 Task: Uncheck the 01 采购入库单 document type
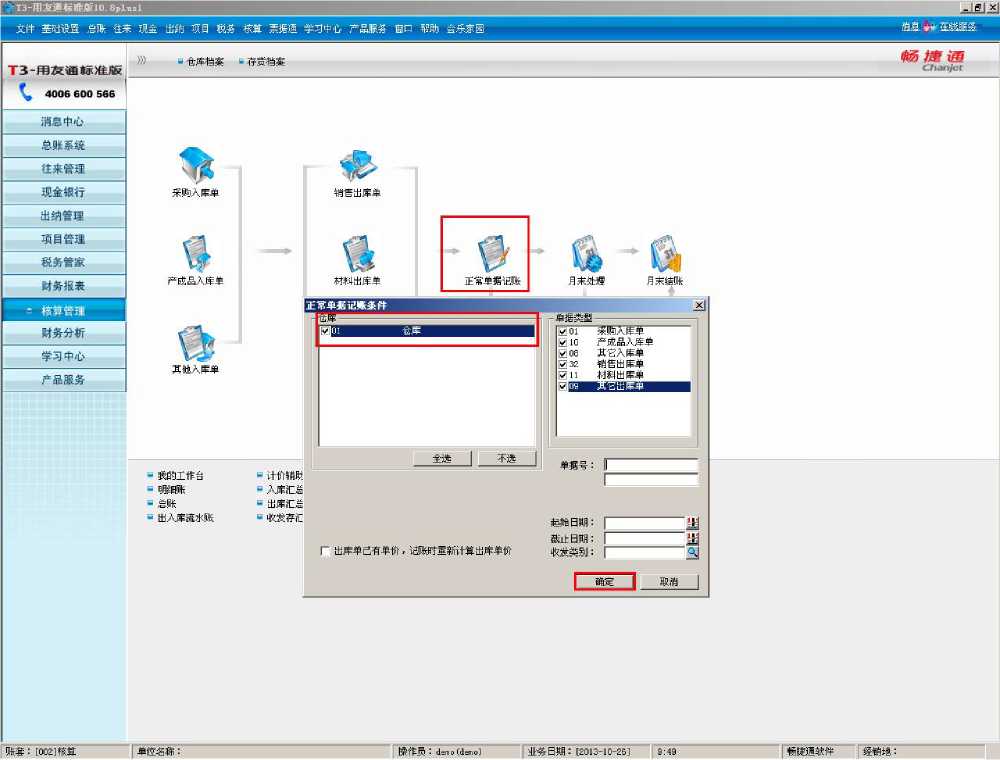tap(562, 332)
